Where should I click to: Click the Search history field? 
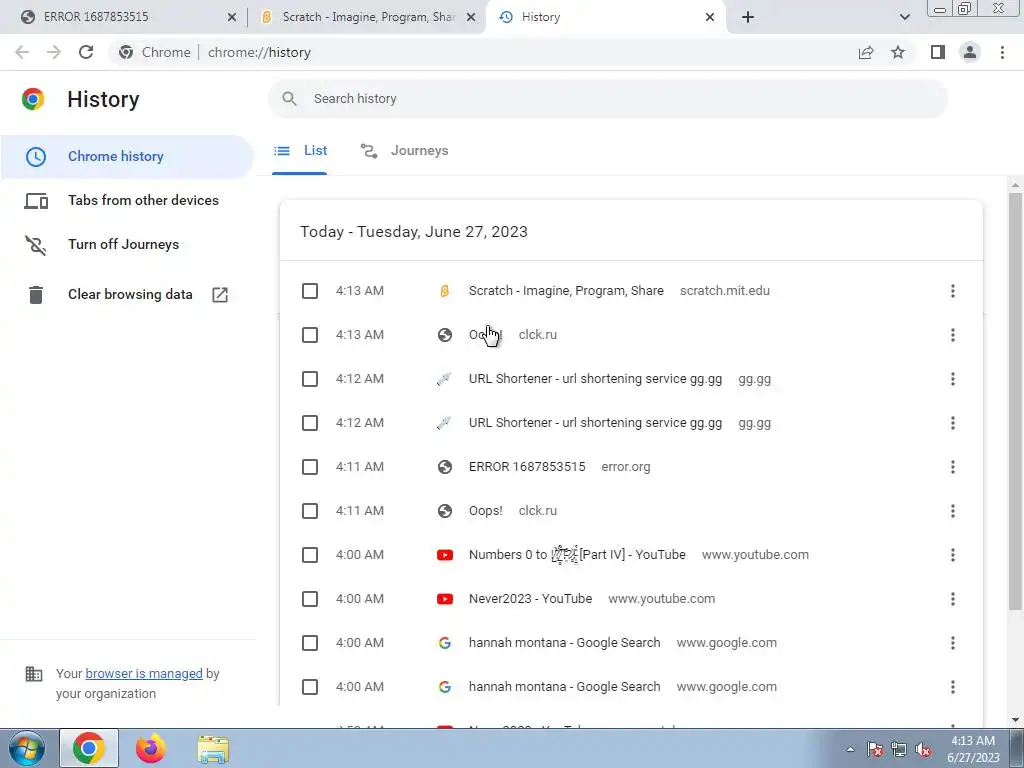[x=607, y=99]
